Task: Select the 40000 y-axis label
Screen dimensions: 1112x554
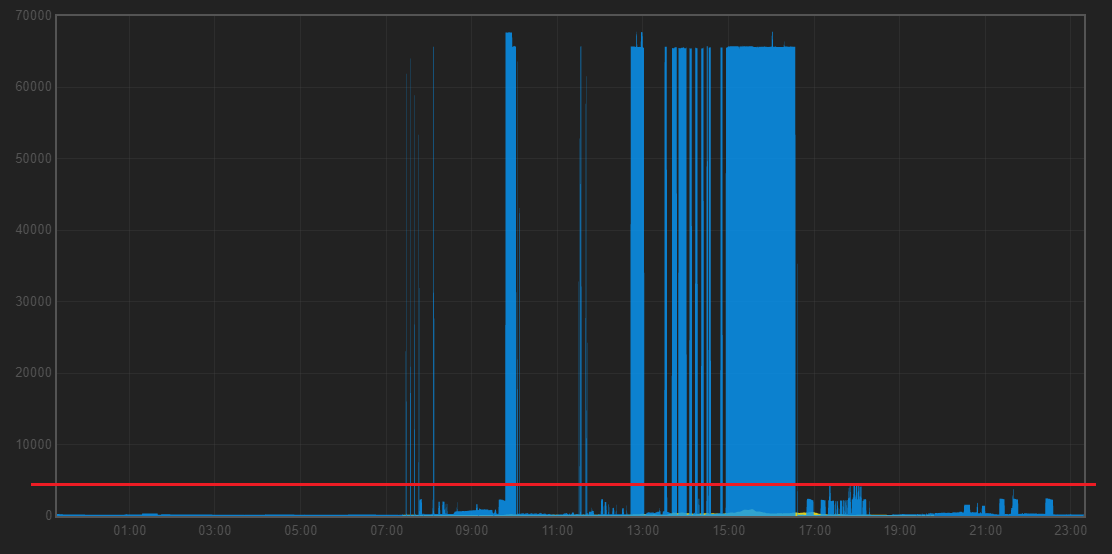Action: [33, 231]
